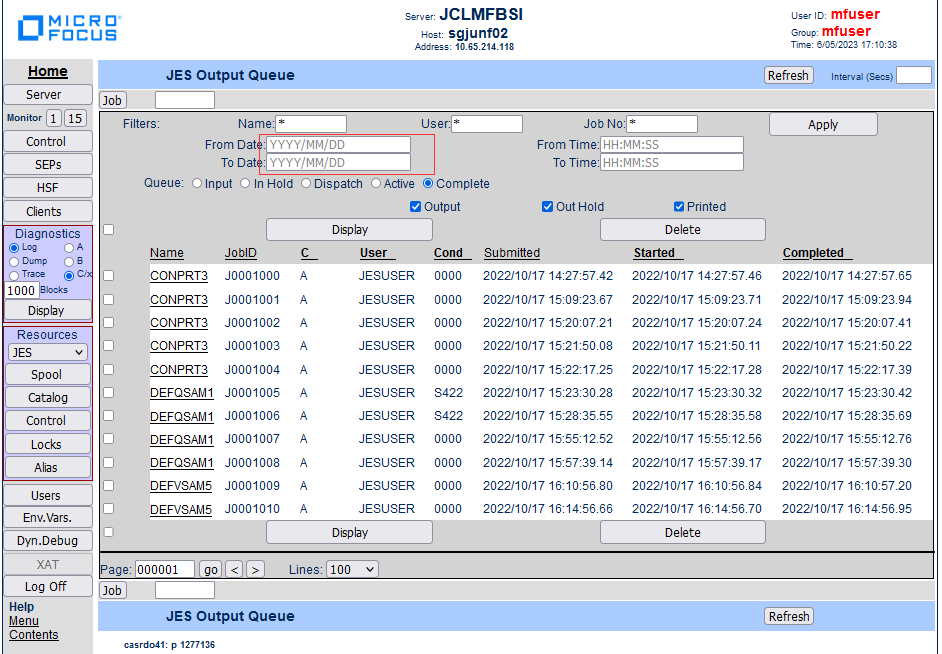Screen dimensions: 942x654
Task: Select the In Hold queue option
Action: [245, 184]
